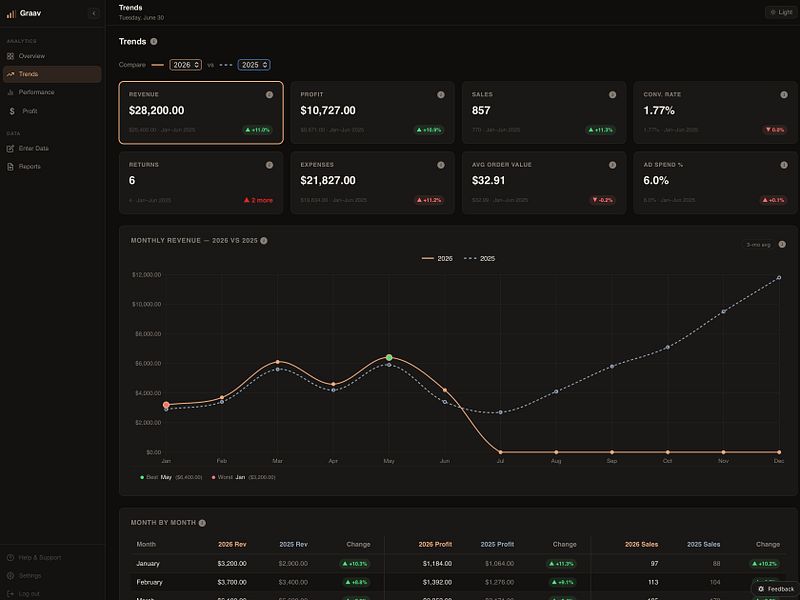
Task: Select the Expenses metric card
Action: 372,183
